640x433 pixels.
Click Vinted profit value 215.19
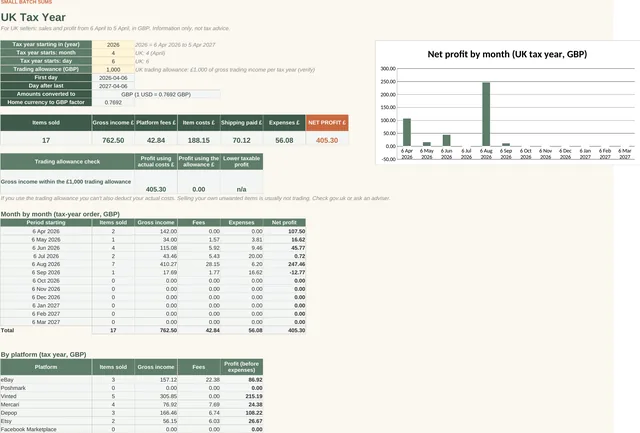(242, 396)
